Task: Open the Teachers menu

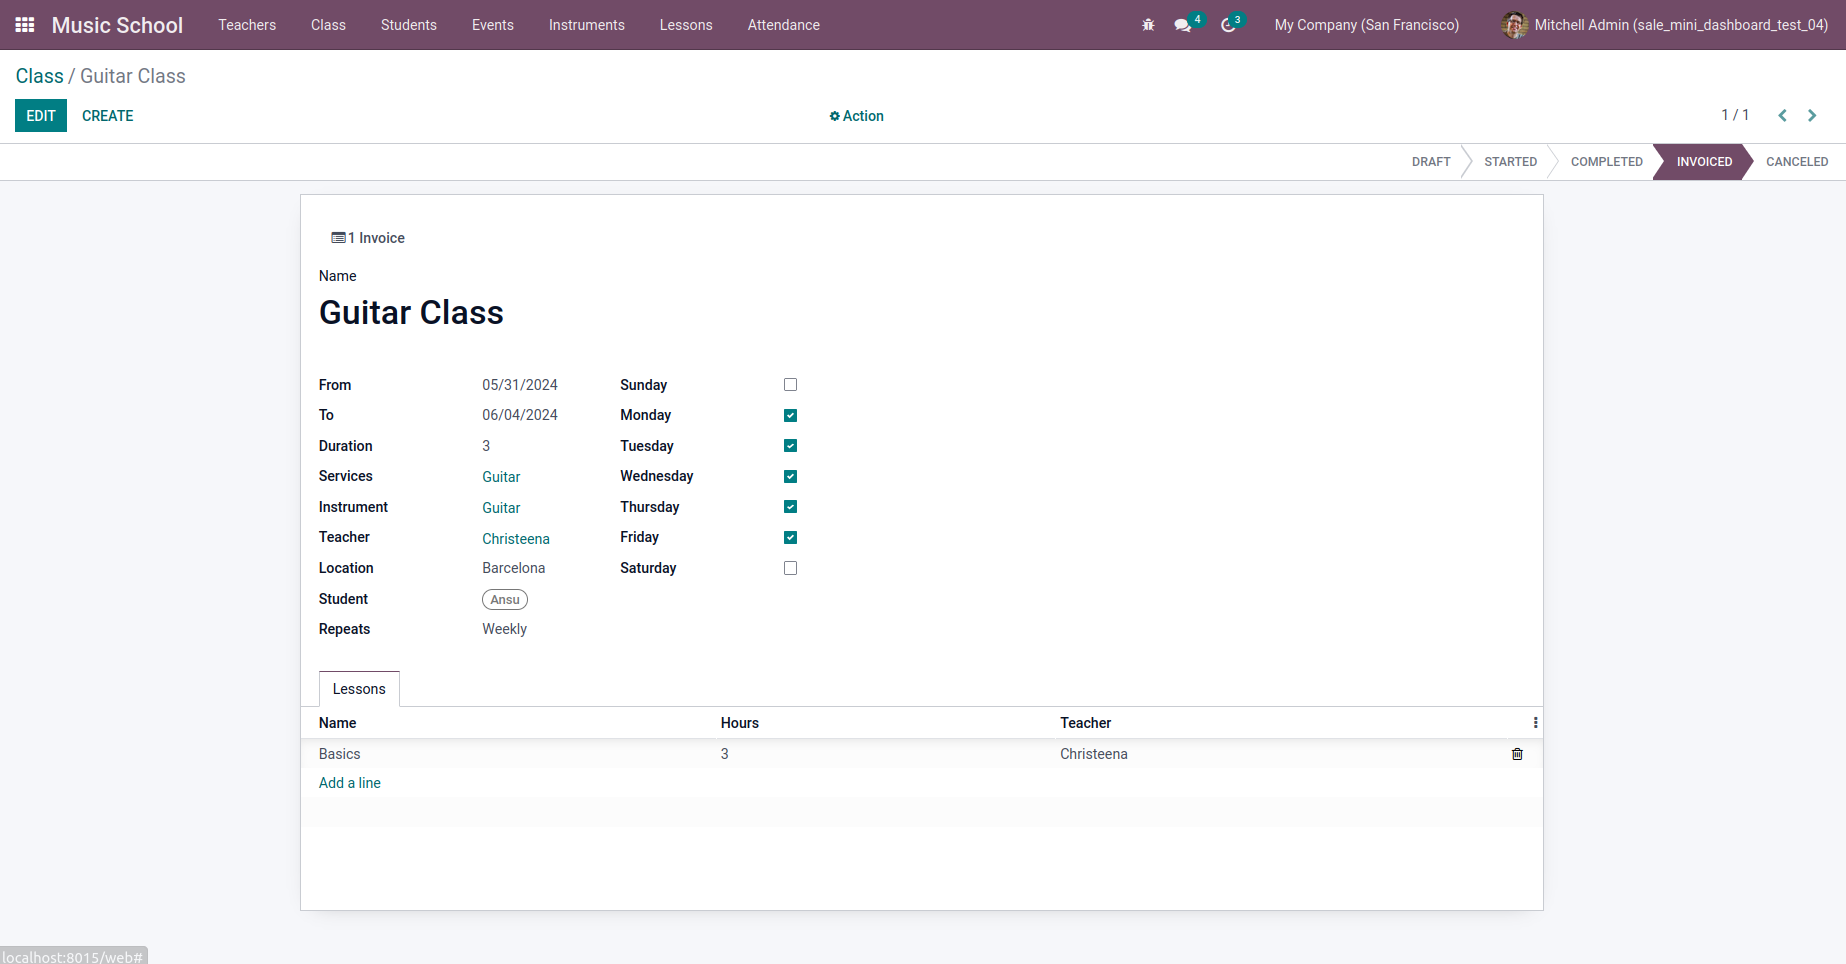Action: tap(247, 25)
